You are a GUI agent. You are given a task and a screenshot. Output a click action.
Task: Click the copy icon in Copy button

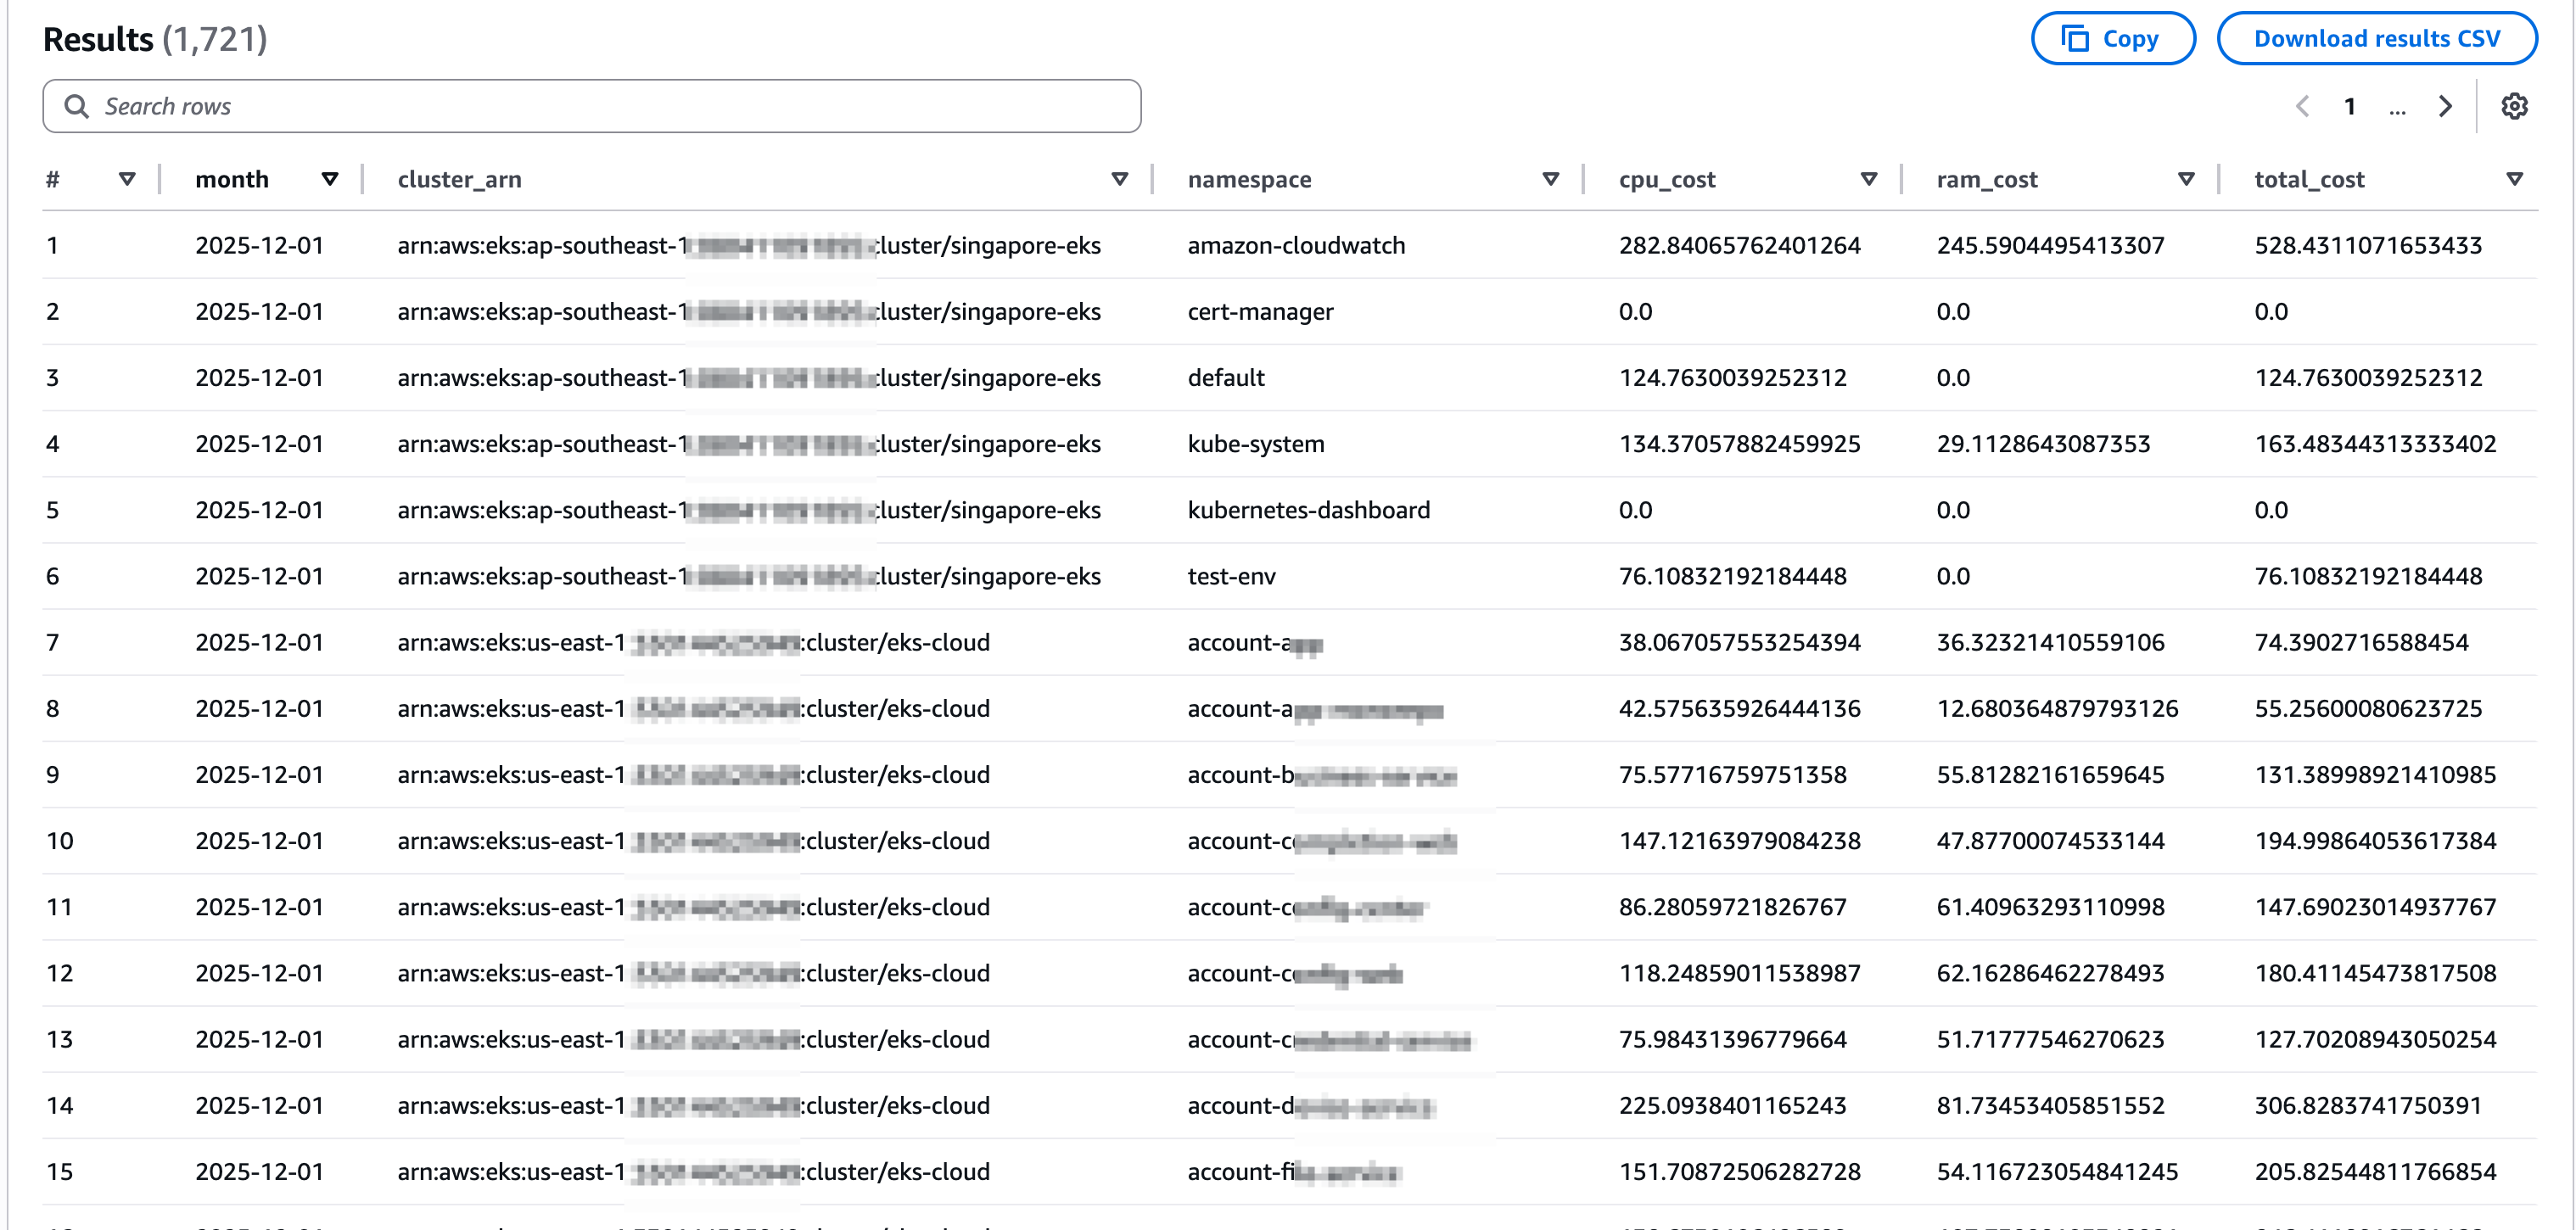pyautogui.click(x=2075, y=39)
